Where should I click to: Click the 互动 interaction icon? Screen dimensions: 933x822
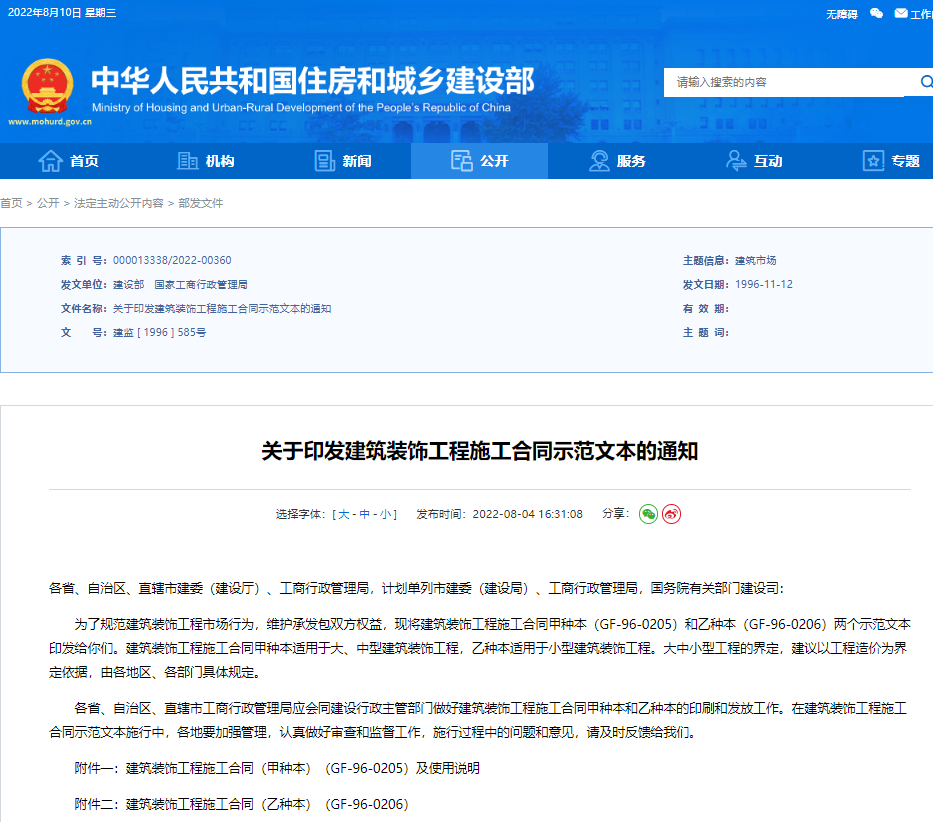tap(736, 160)
